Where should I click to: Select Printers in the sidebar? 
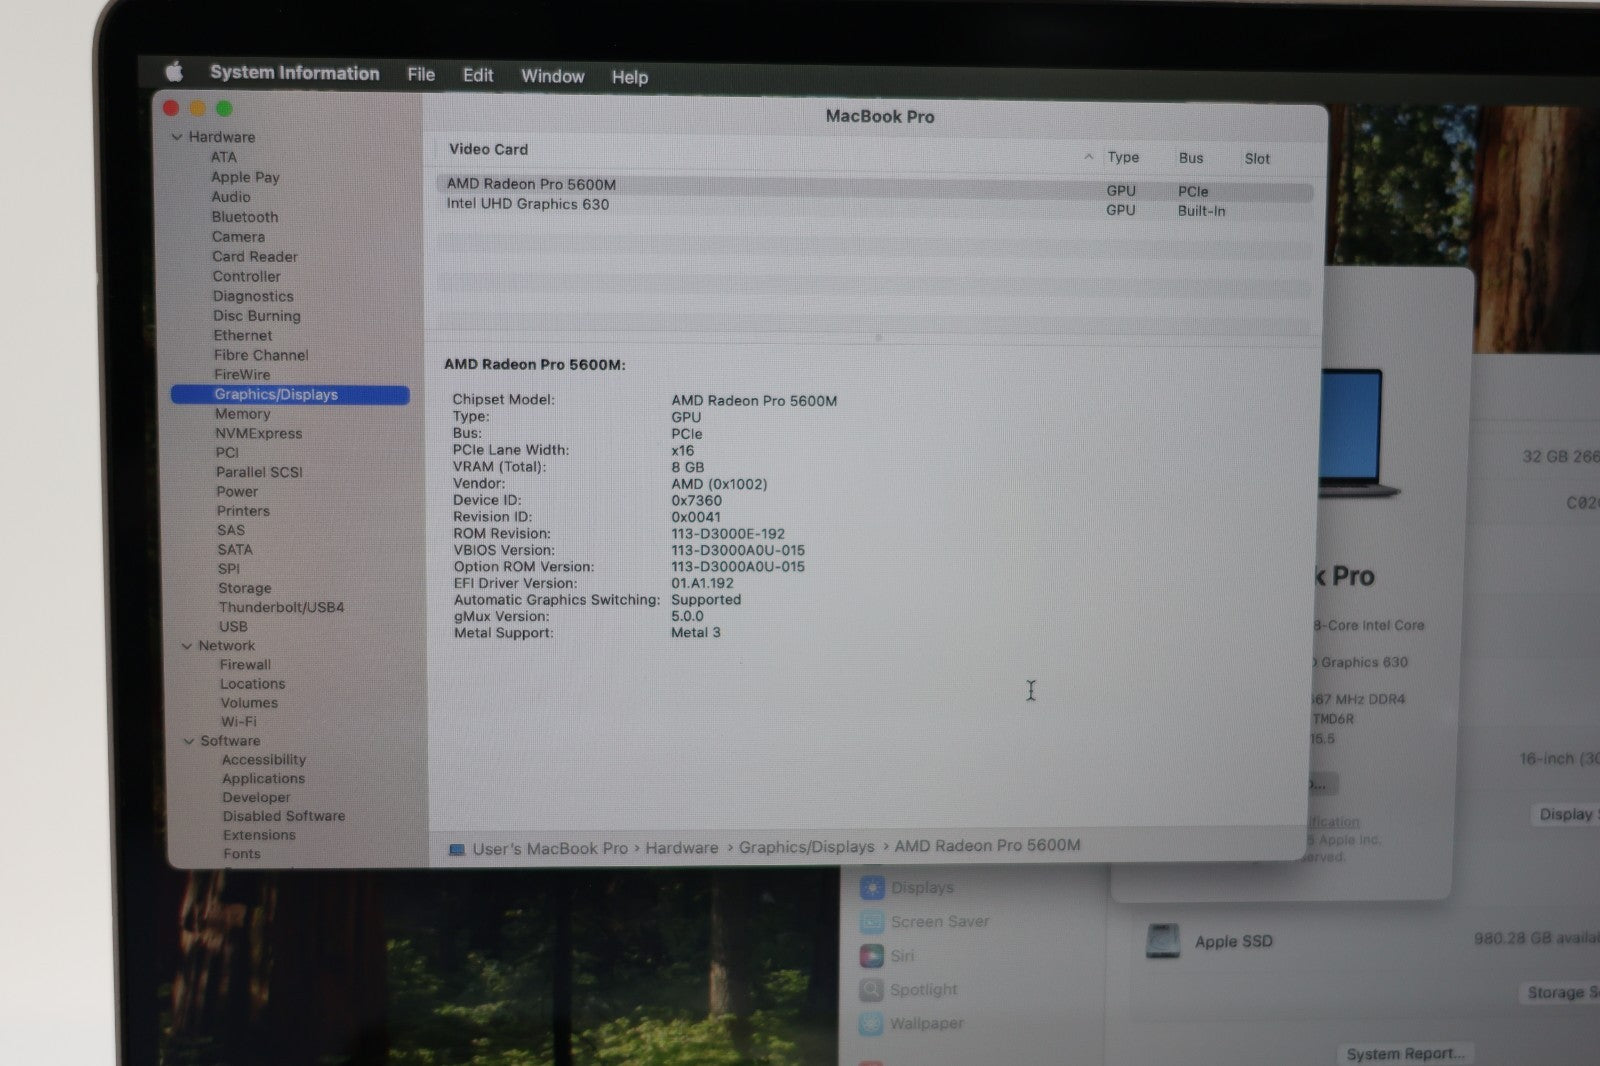click(243, 511)
